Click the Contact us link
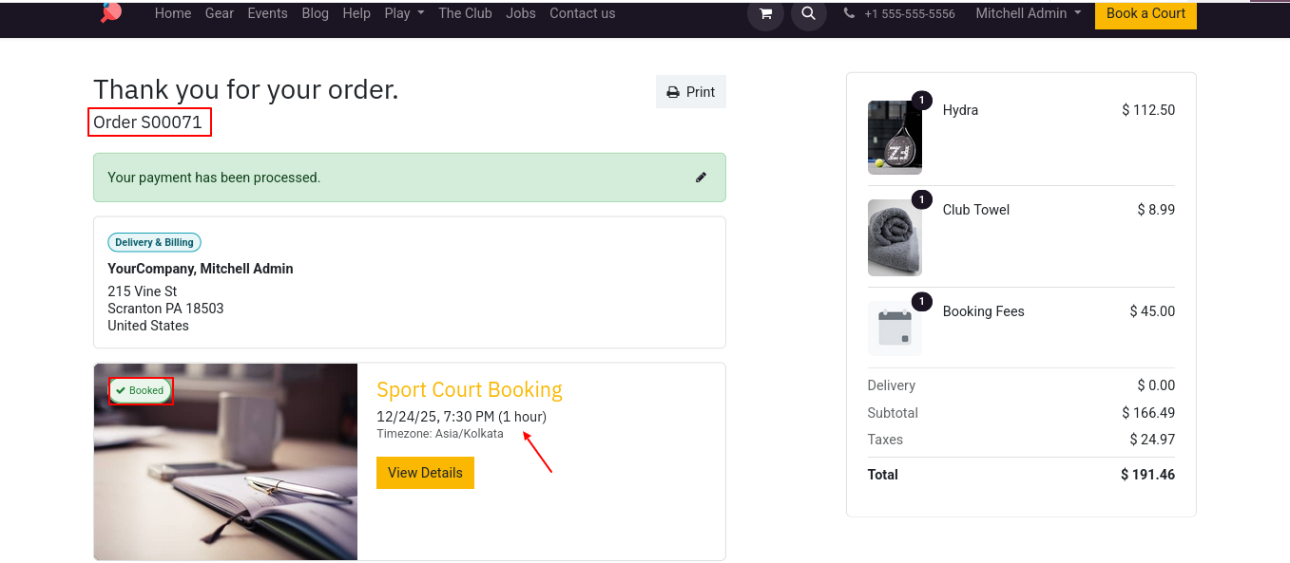This screenshot has height=563, width=1290. (x=582, y=13)
